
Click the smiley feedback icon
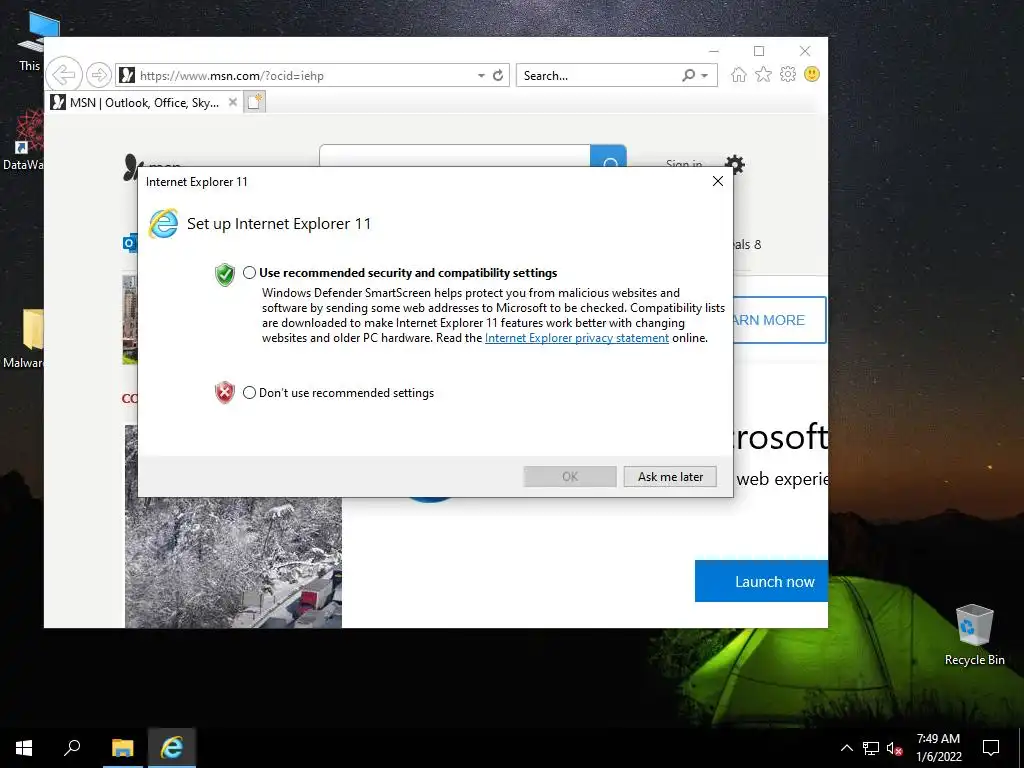point(812,74)
